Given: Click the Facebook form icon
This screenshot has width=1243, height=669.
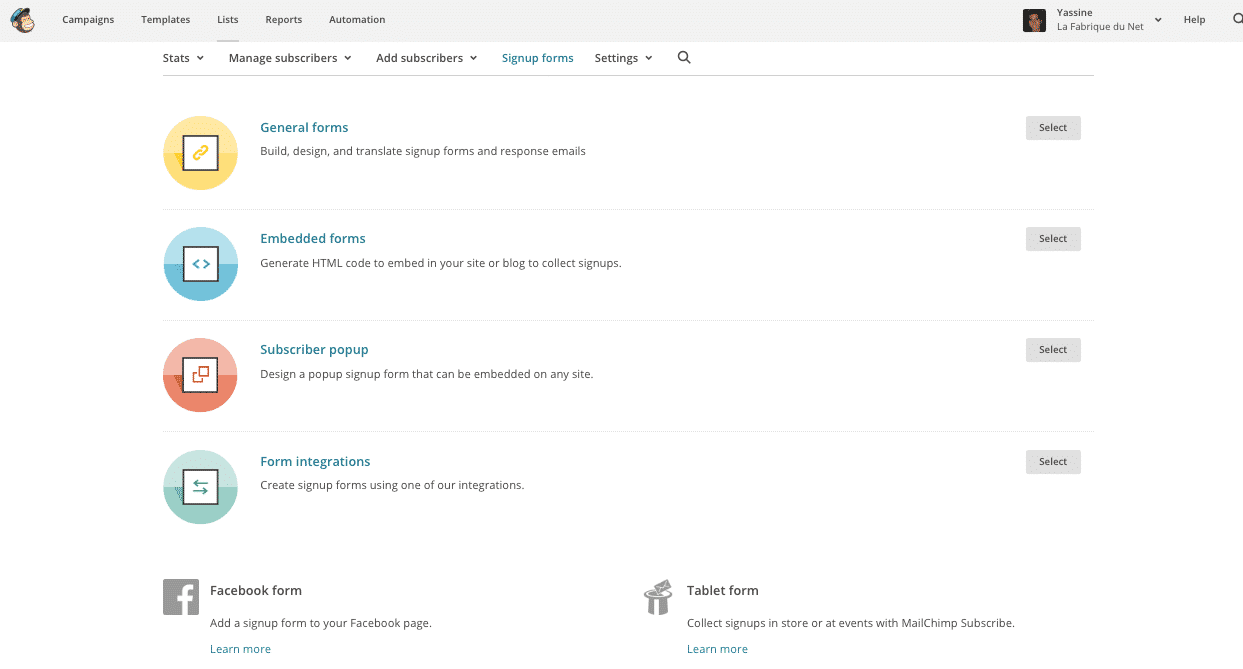Looking at the screenshot, I should pyautogui.click(x=180, y=597).
